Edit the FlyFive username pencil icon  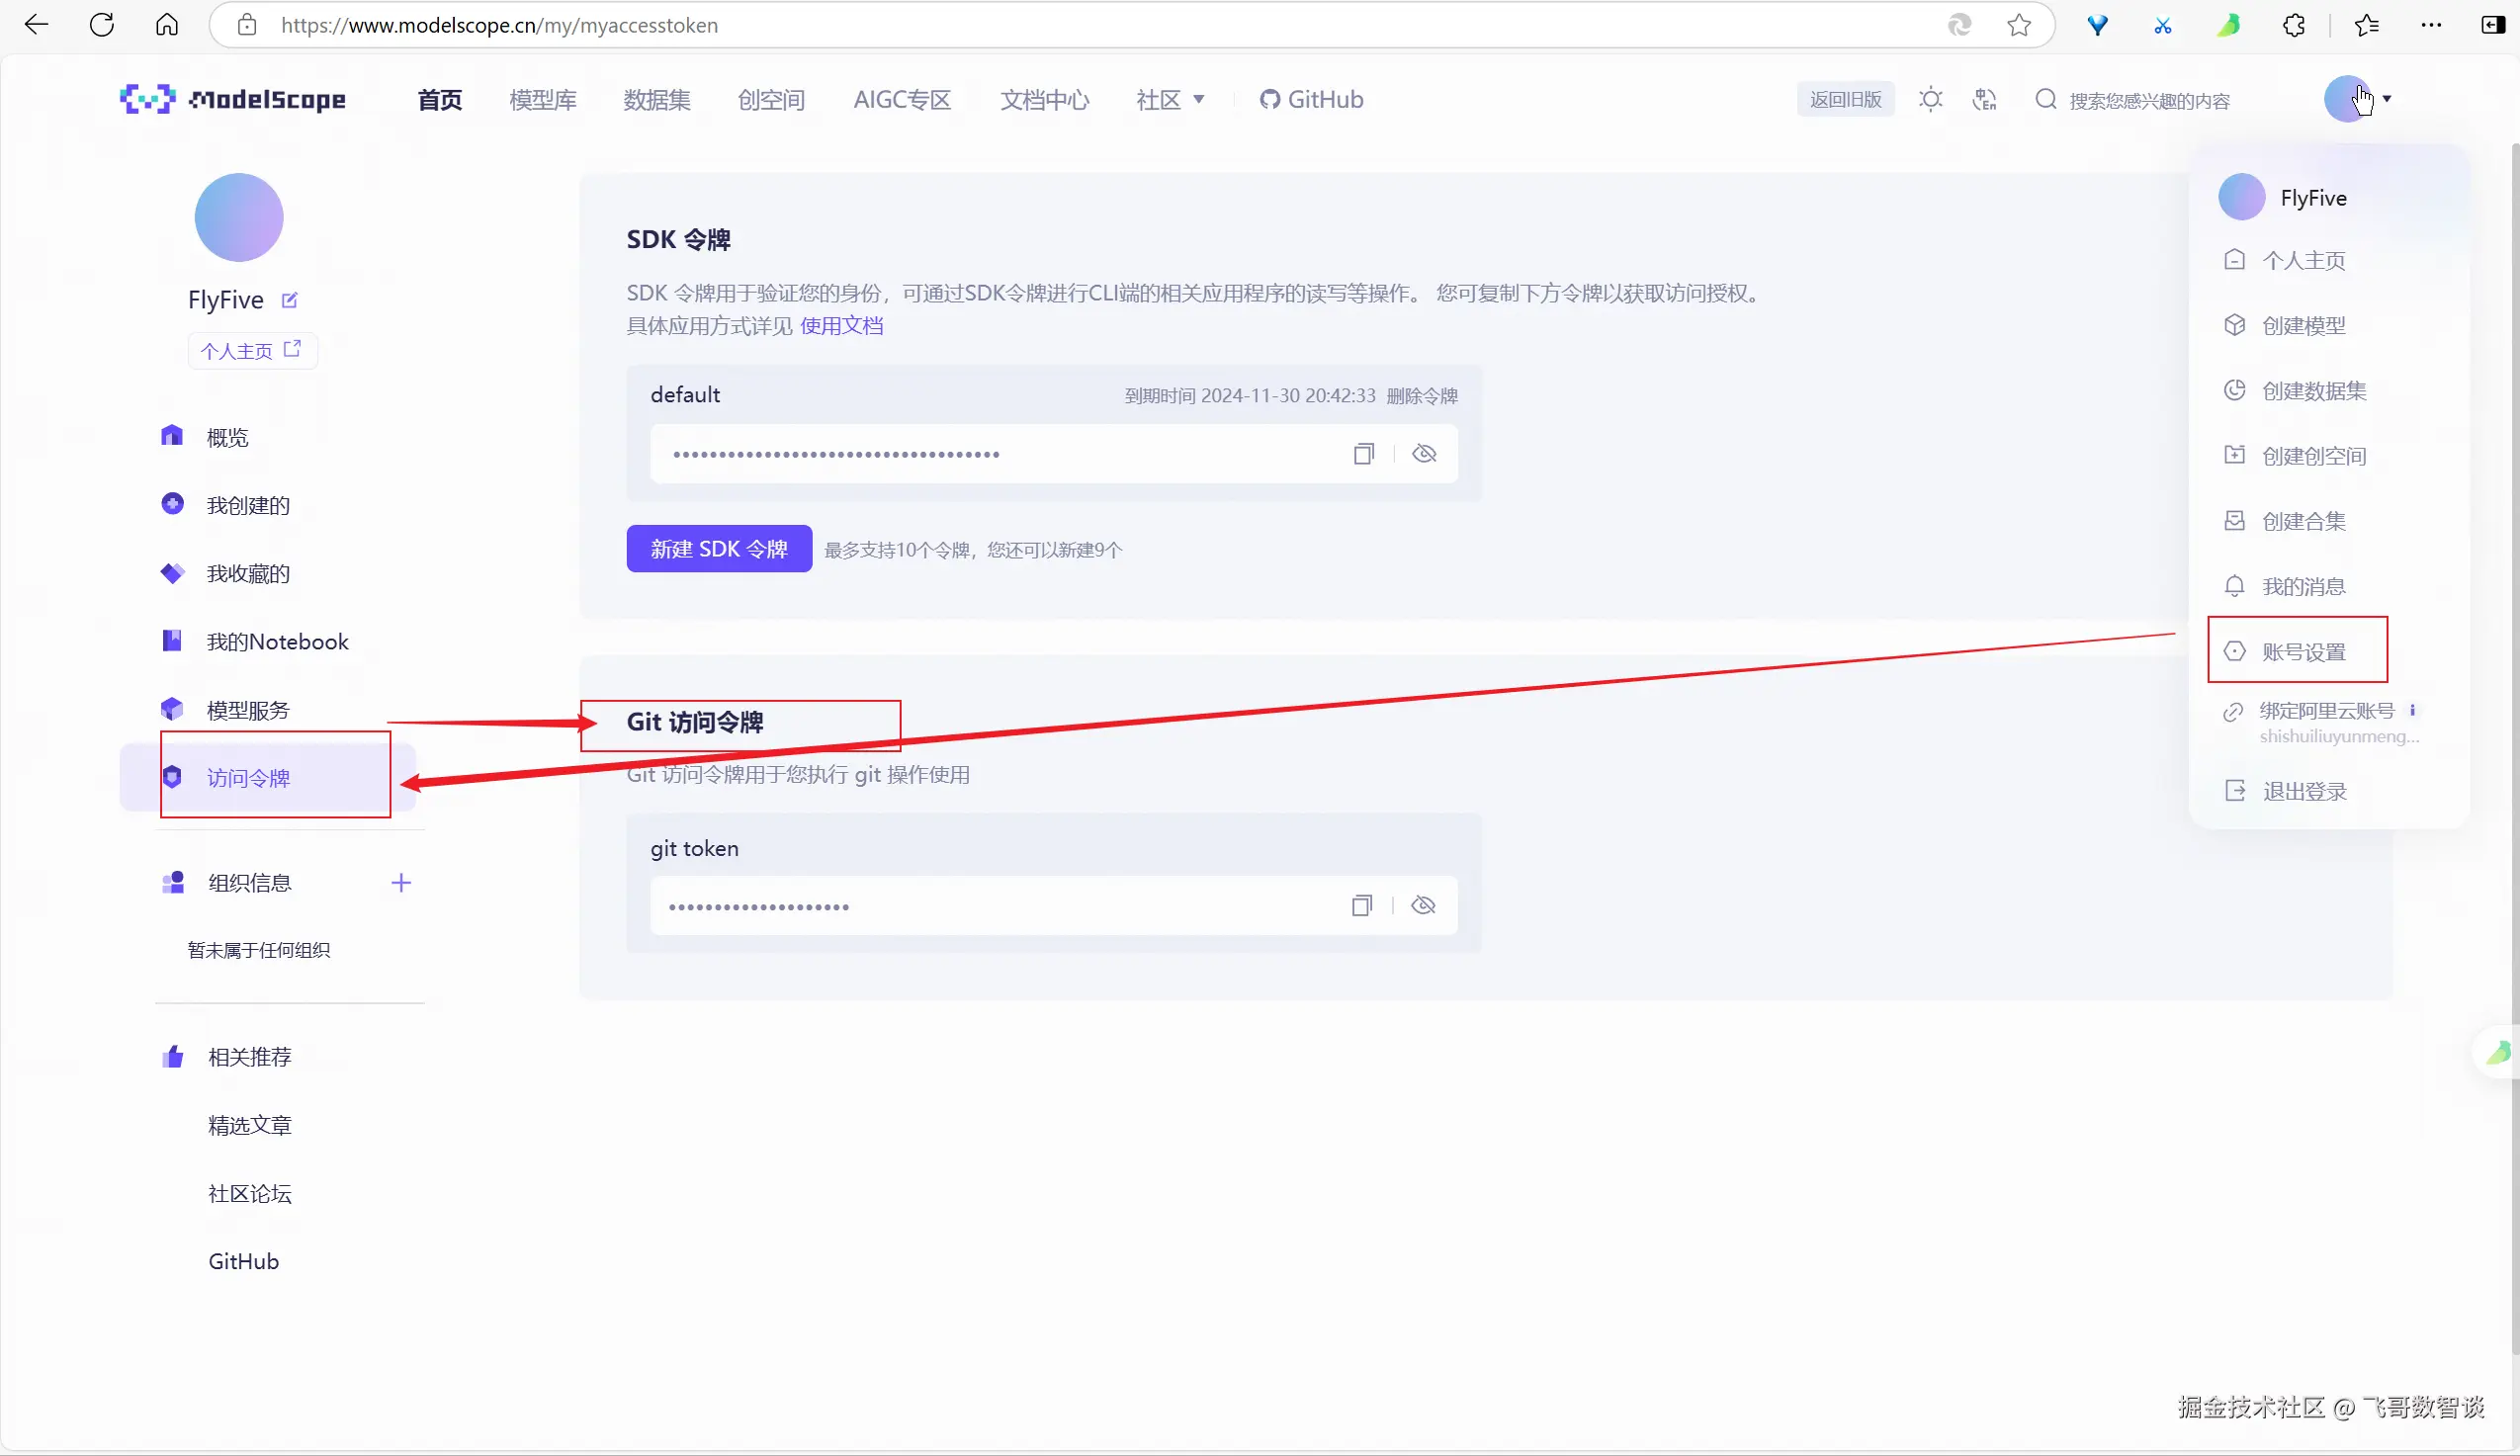point(289,300)
